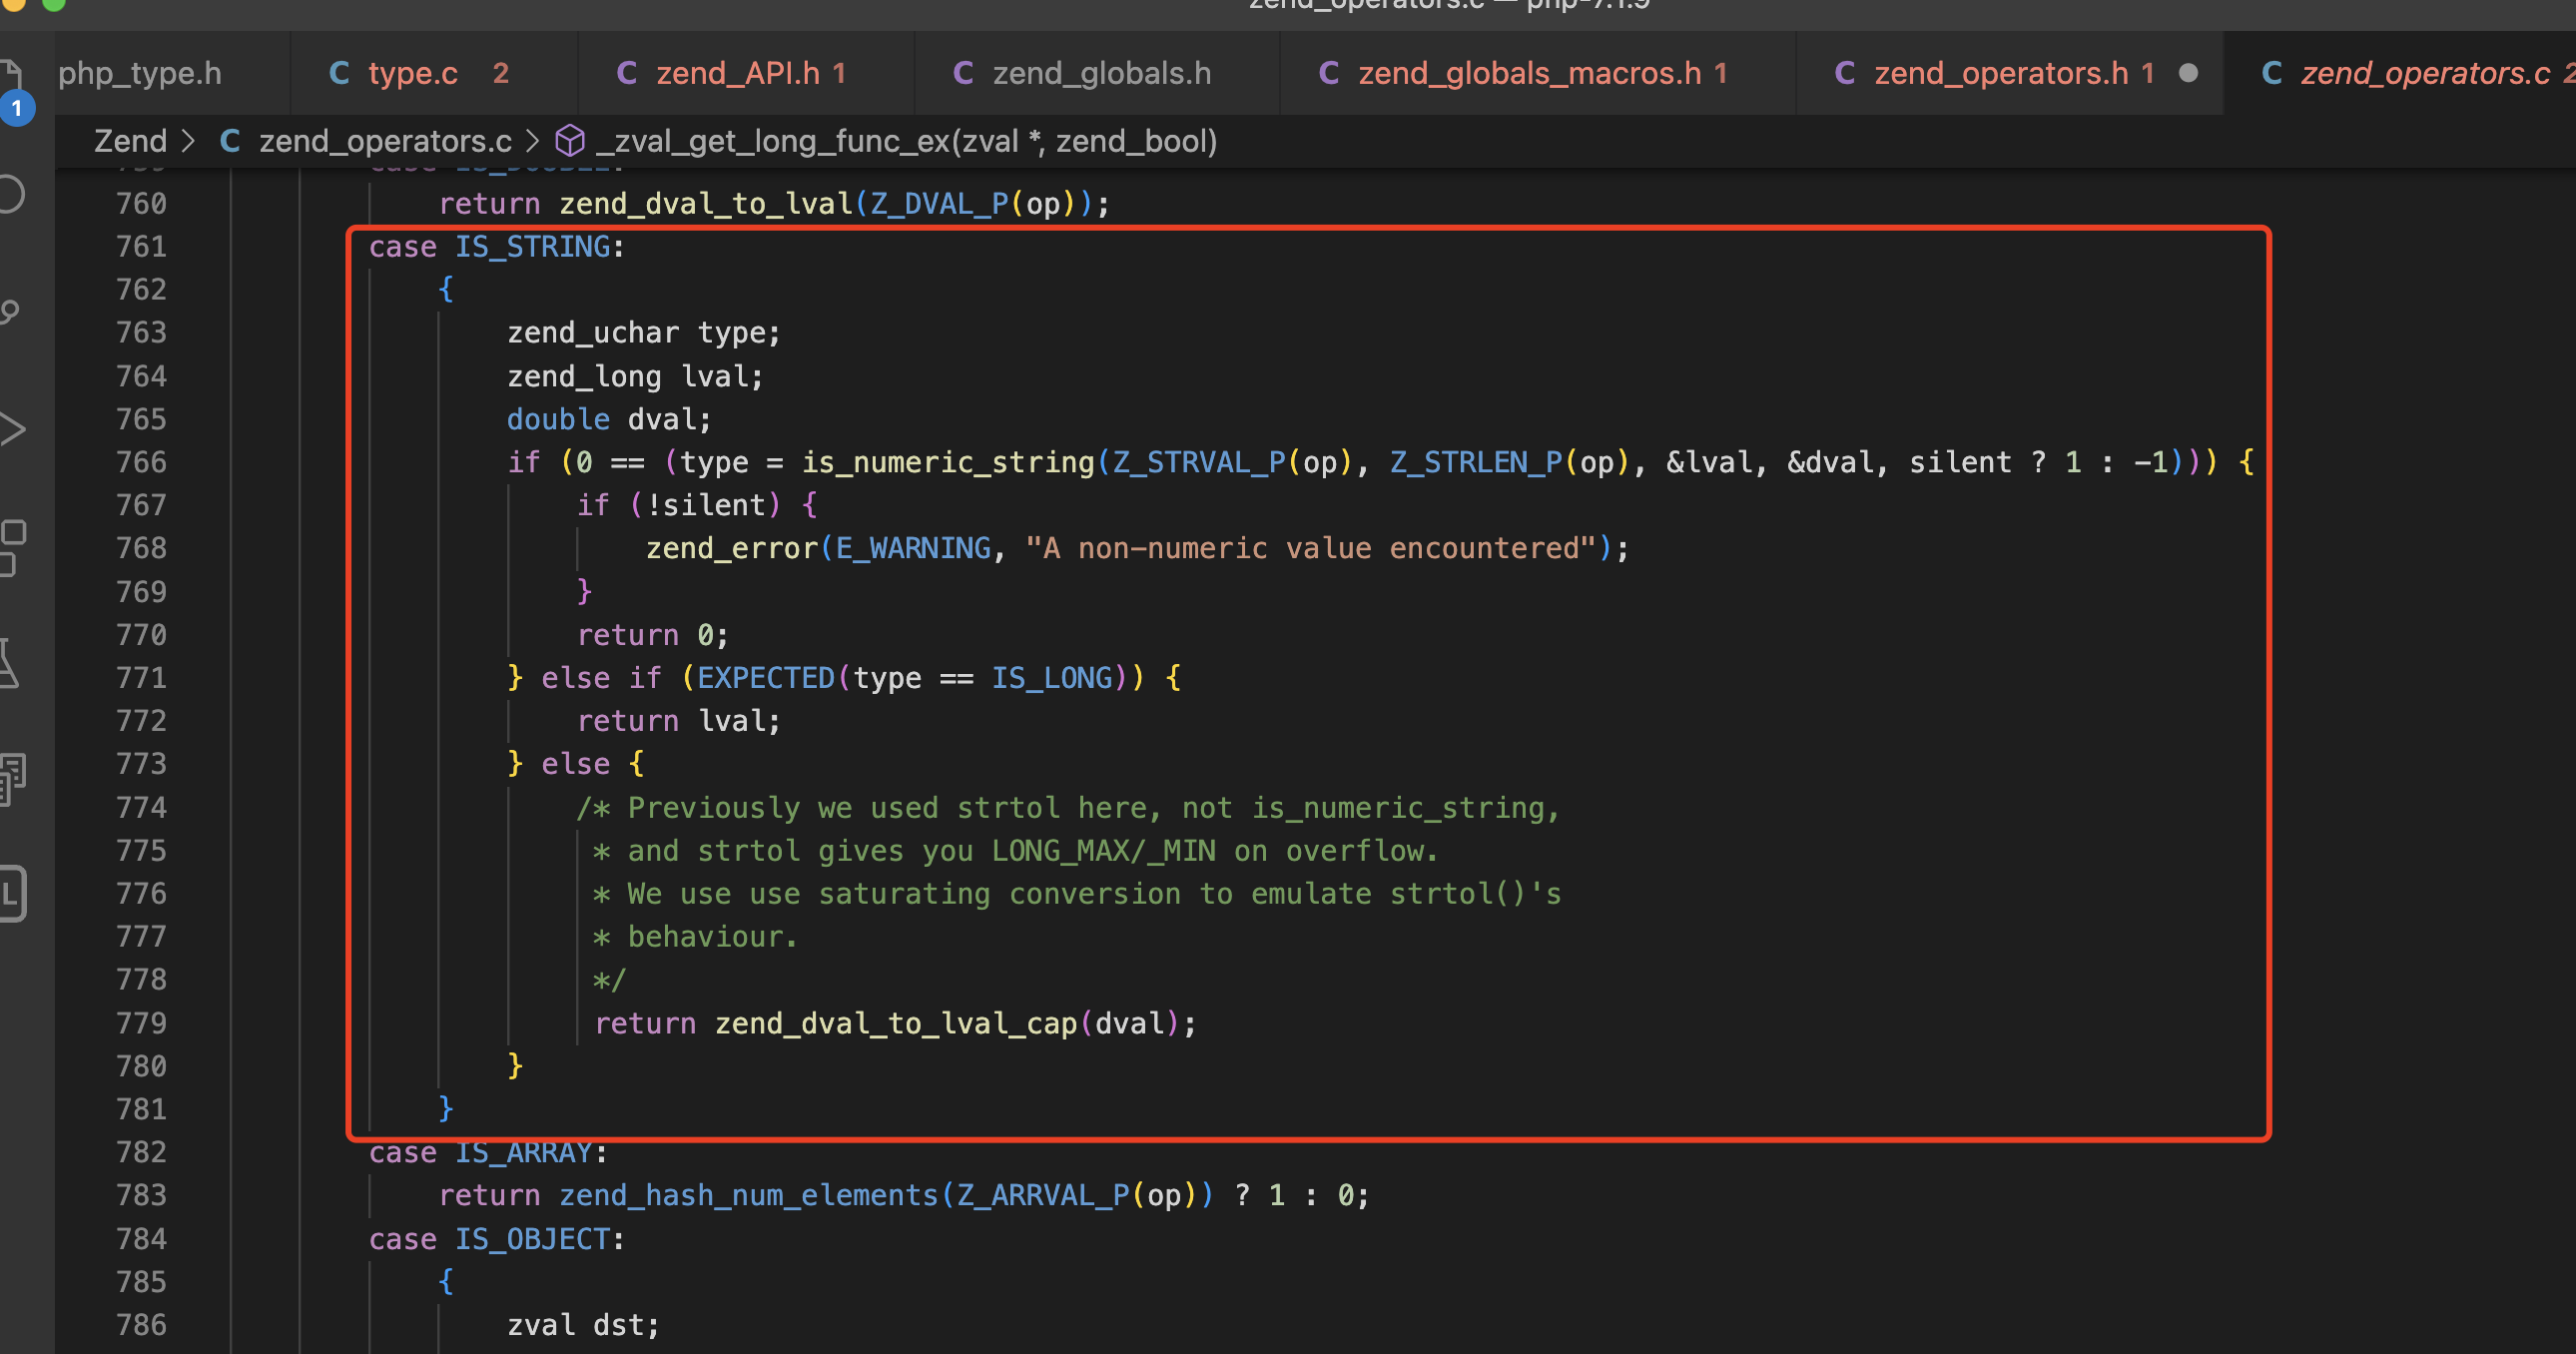This screenshot has width=2576, height=1354.
Task: Click the zend_dval_to_lval_cap function call
Action: click(895, 1023)
